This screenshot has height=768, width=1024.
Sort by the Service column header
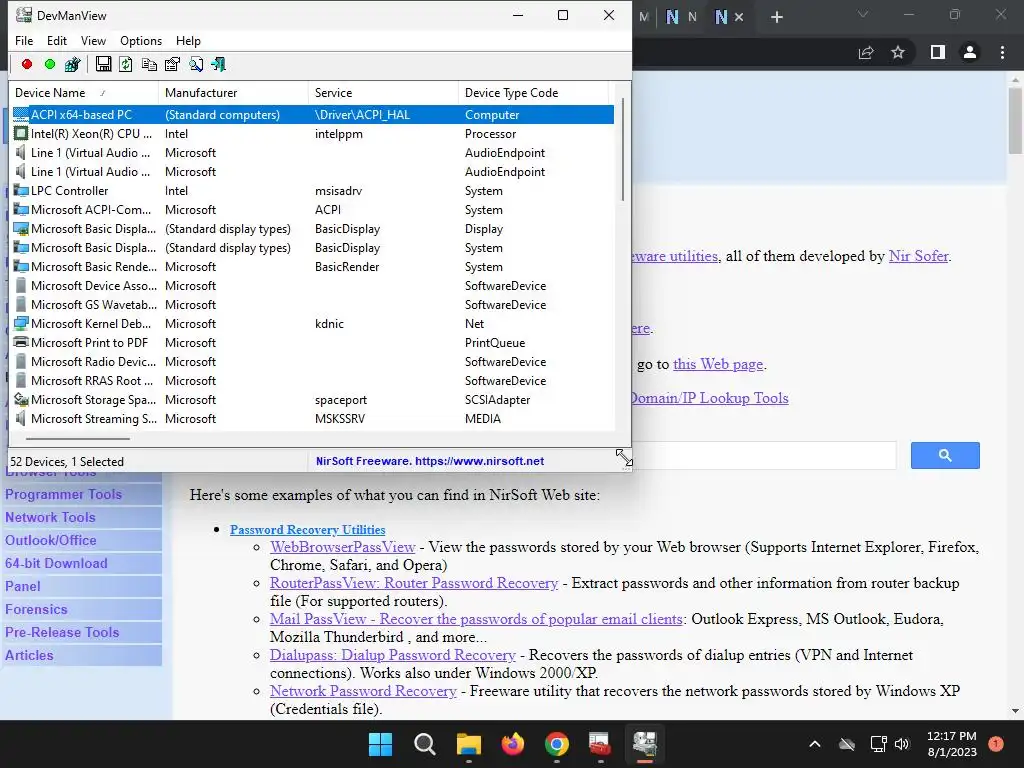[383, 93]
